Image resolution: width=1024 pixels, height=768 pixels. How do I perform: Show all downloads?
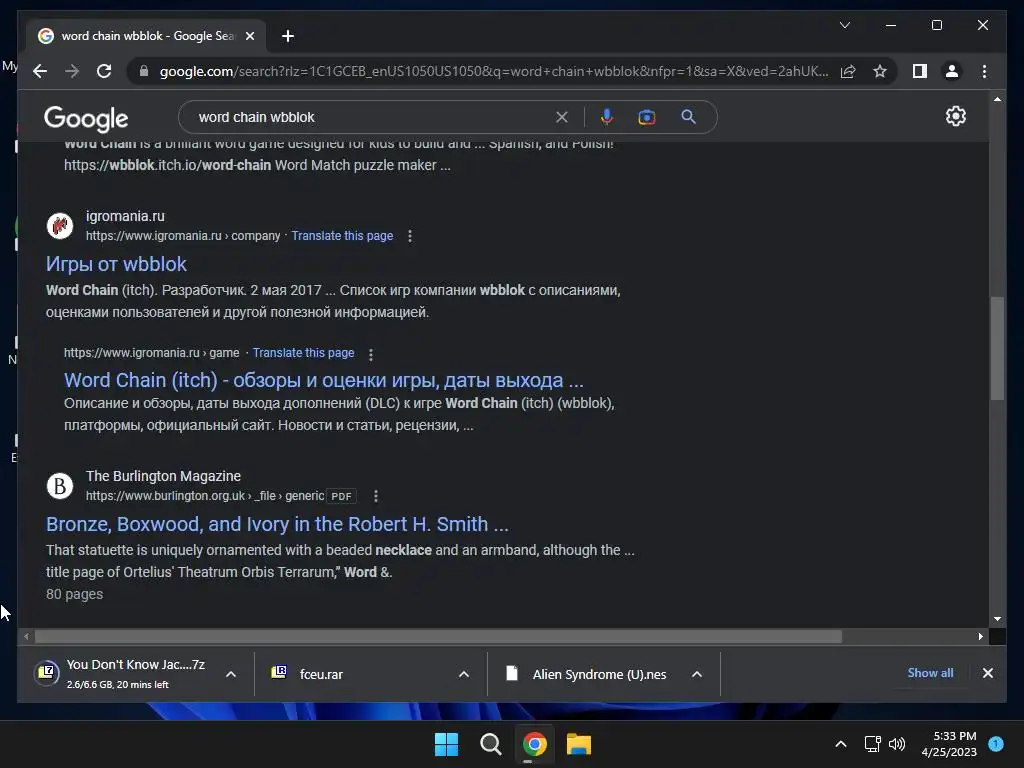[930, 673]
